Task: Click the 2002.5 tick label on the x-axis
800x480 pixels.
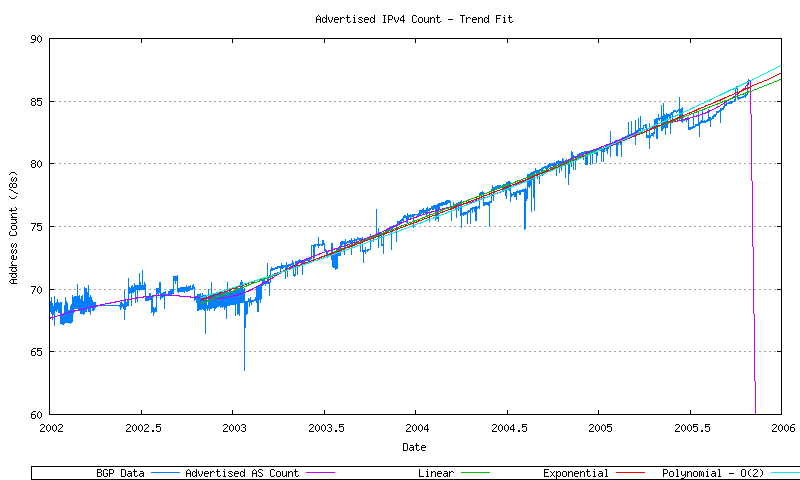Action: pos(141,428)
